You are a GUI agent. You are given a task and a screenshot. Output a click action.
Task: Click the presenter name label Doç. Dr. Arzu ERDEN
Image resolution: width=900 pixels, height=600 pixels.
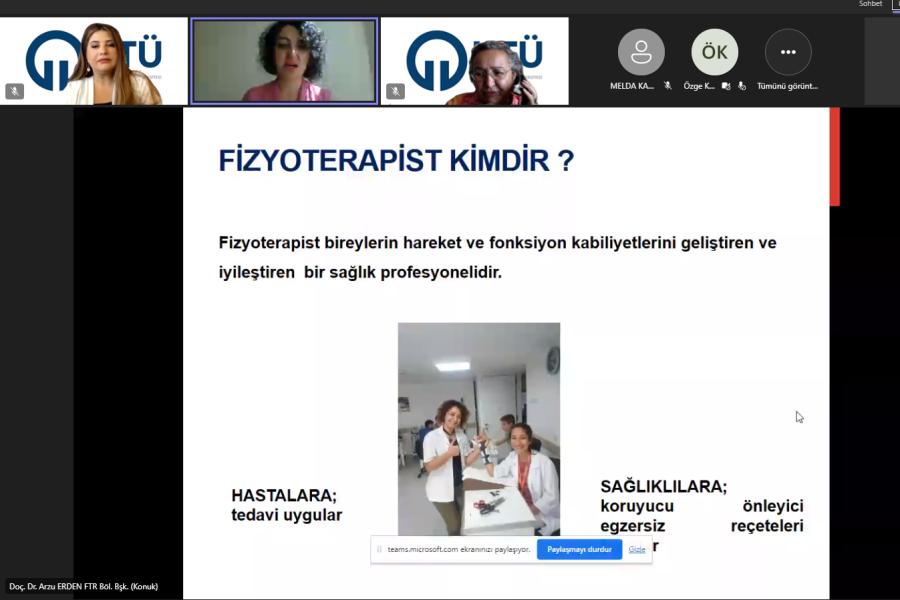pos(83,586)
